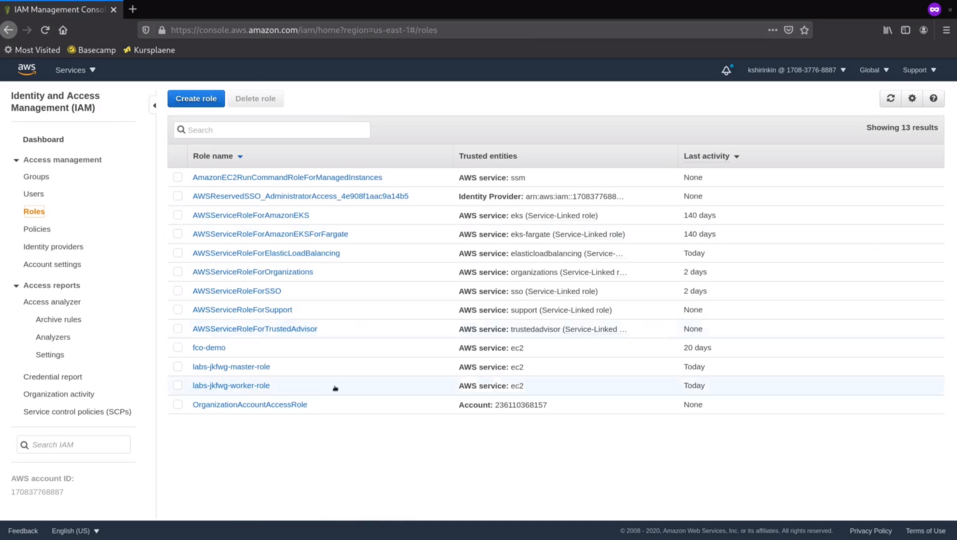Collapse the Access reports section
This screenshot has width=957, height=540.
pos(16,286)
